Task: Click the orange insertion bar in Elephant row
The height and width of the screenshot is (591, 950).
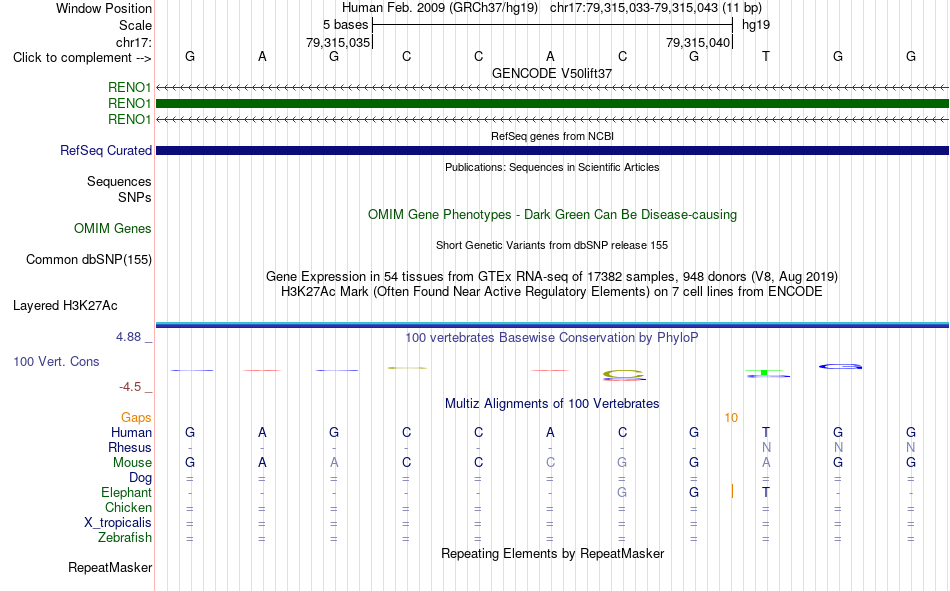Action: (732, 491)
